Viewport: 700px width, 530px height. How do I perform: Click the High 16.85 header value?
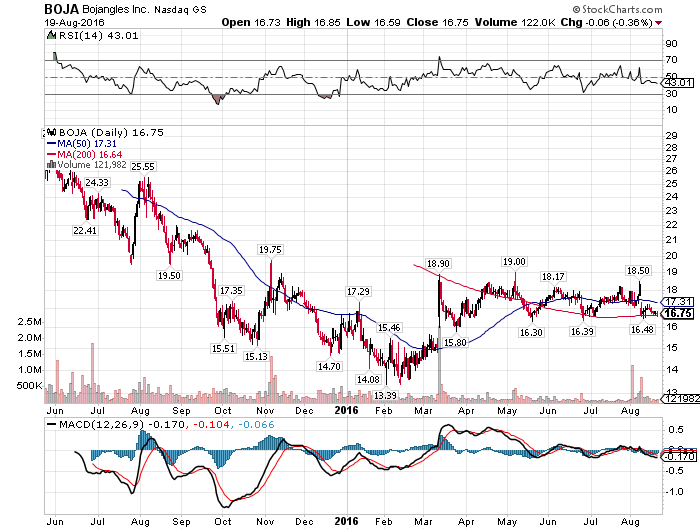click(x=313, y=22)
